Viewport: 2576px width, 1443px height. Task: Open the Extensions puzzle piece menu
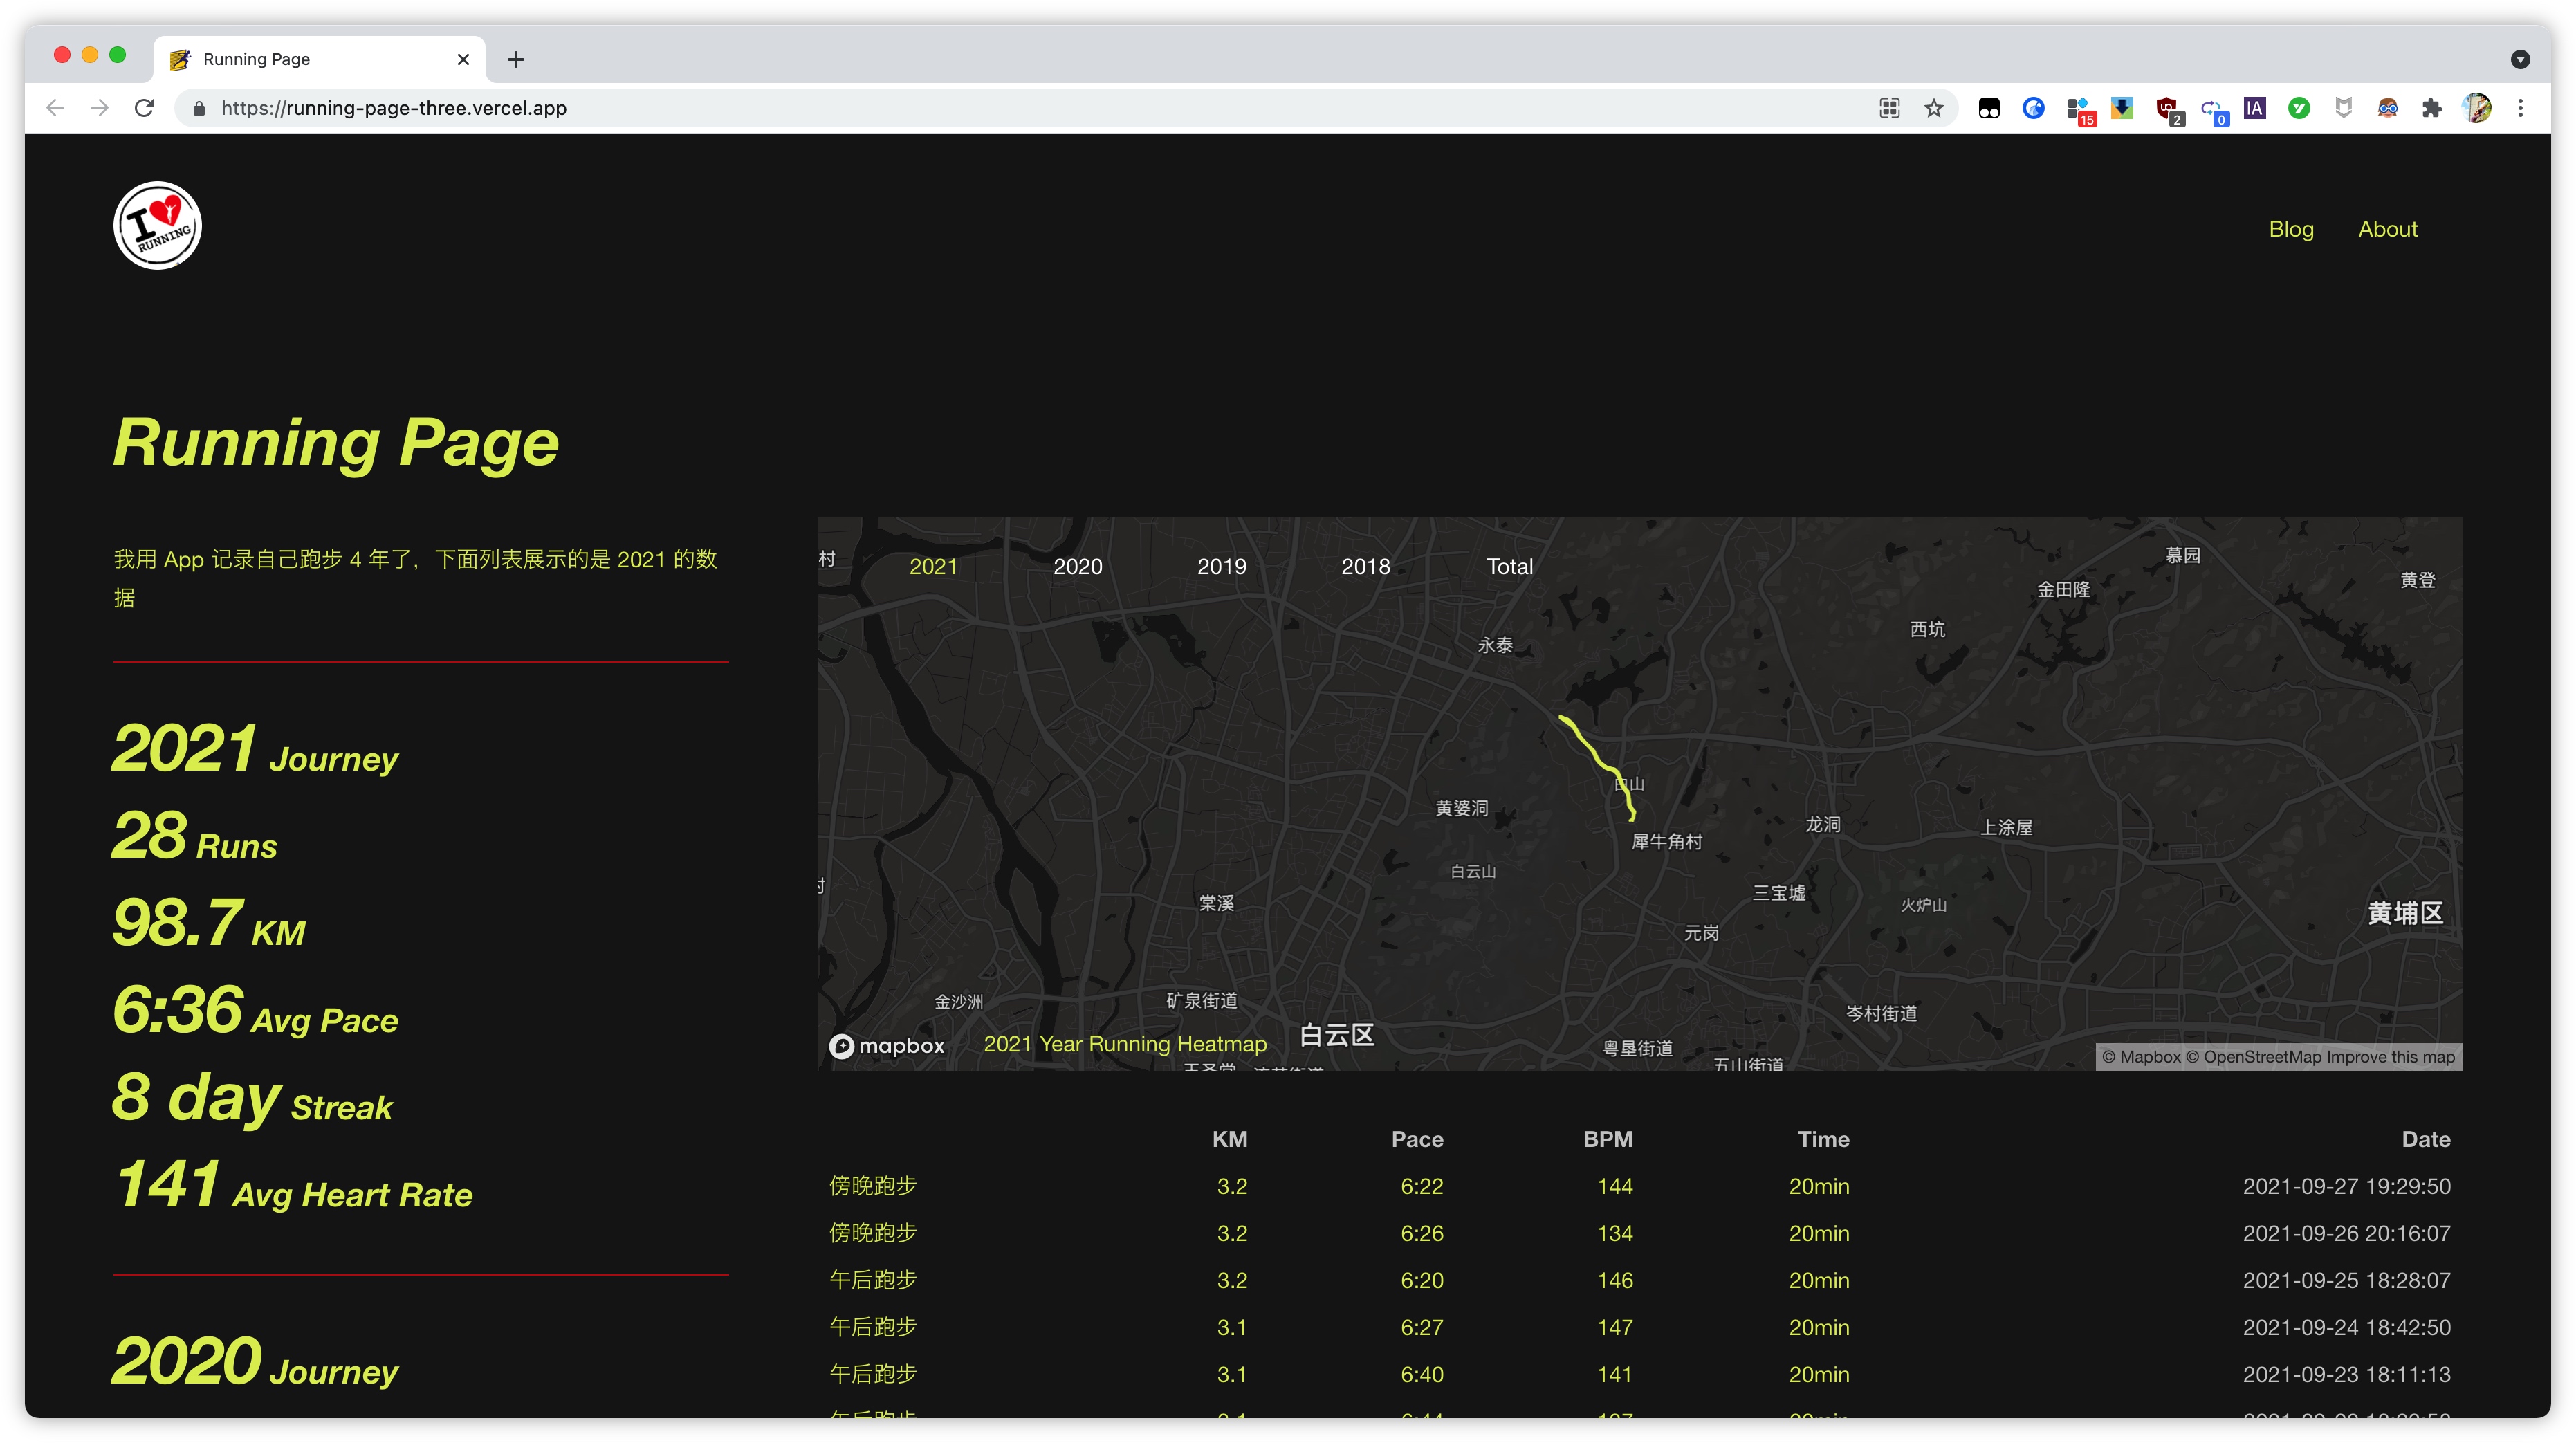(x=2431, y=108)
